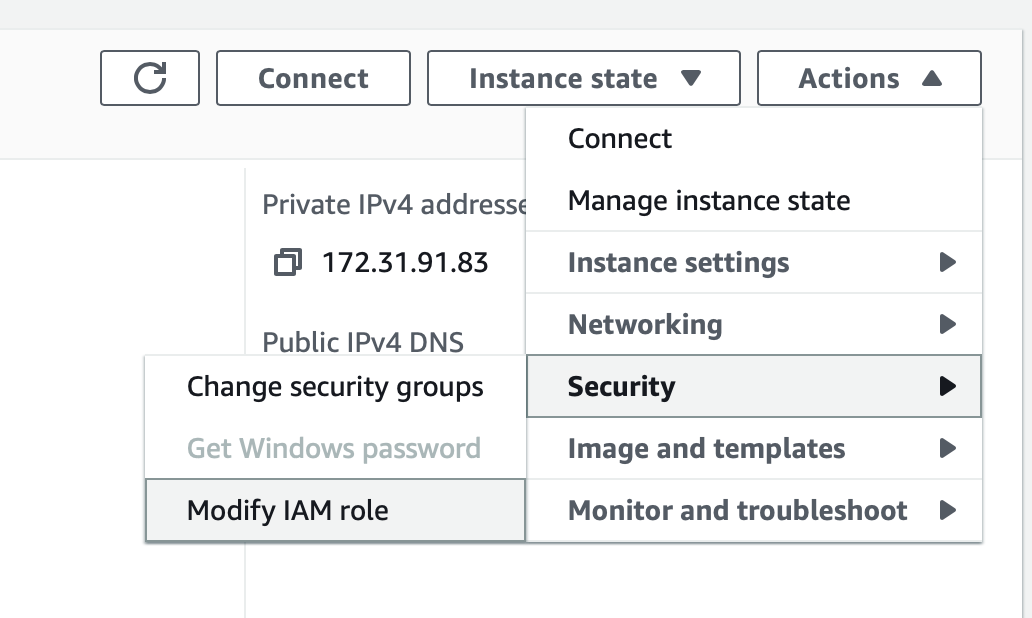
Task: Click the refresh icon button
Action: 150,78
